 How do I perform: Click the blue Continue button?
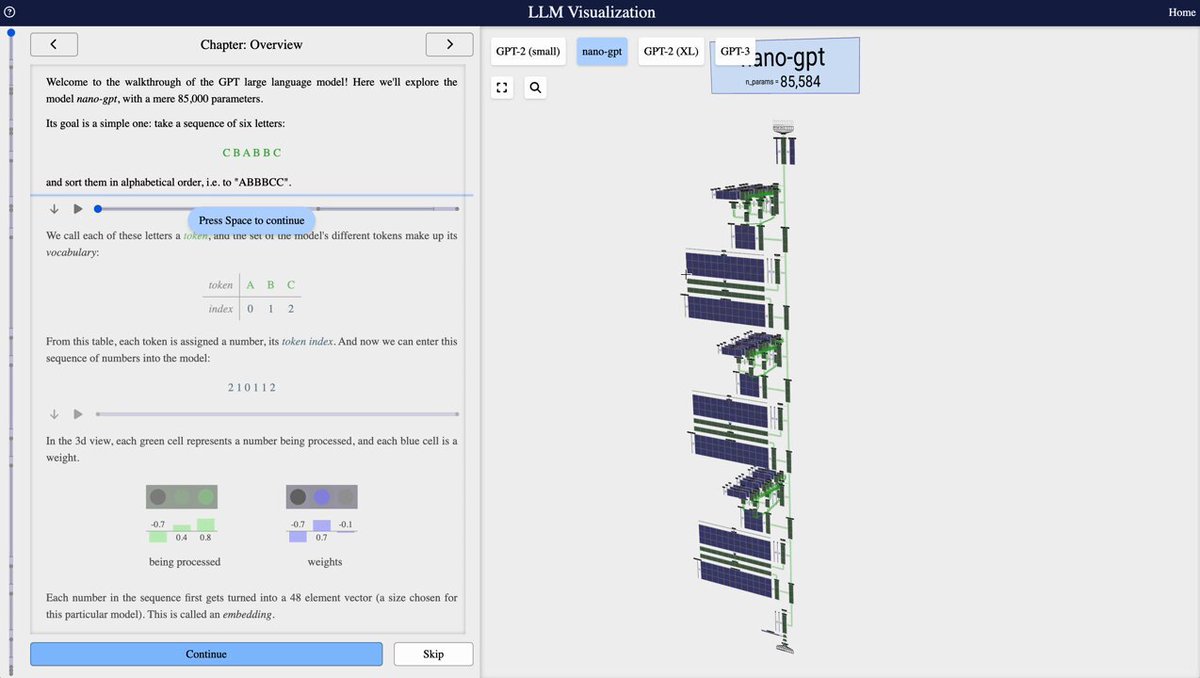[206, 654]
